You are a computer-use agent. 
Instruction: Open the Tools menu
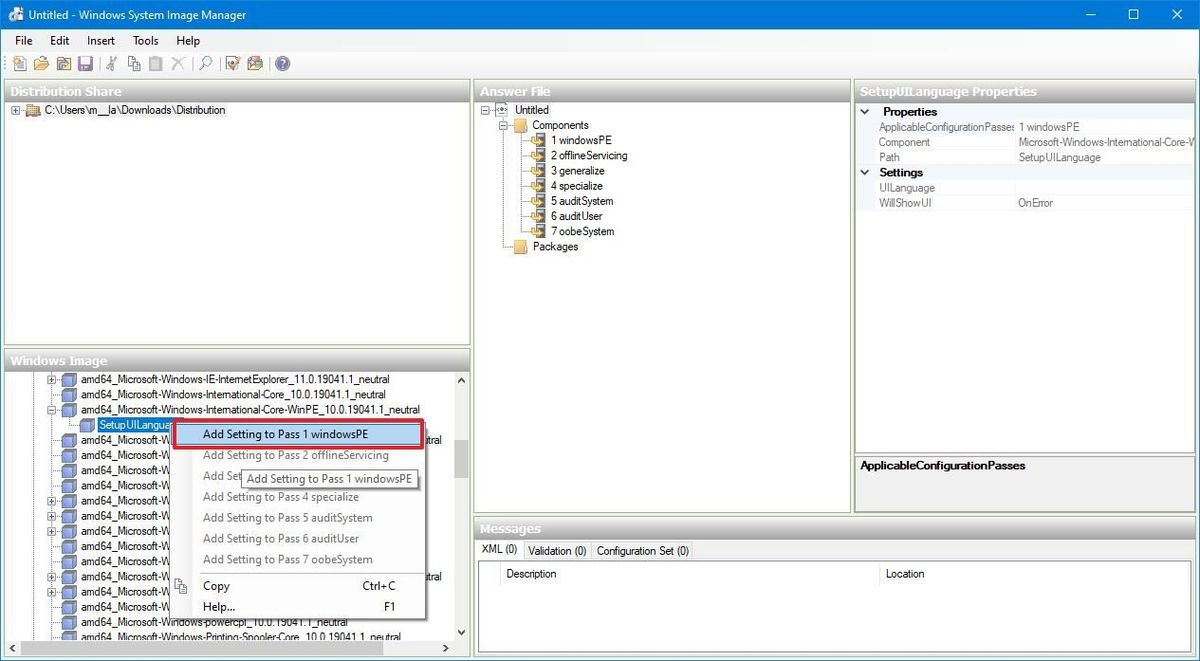145,41
